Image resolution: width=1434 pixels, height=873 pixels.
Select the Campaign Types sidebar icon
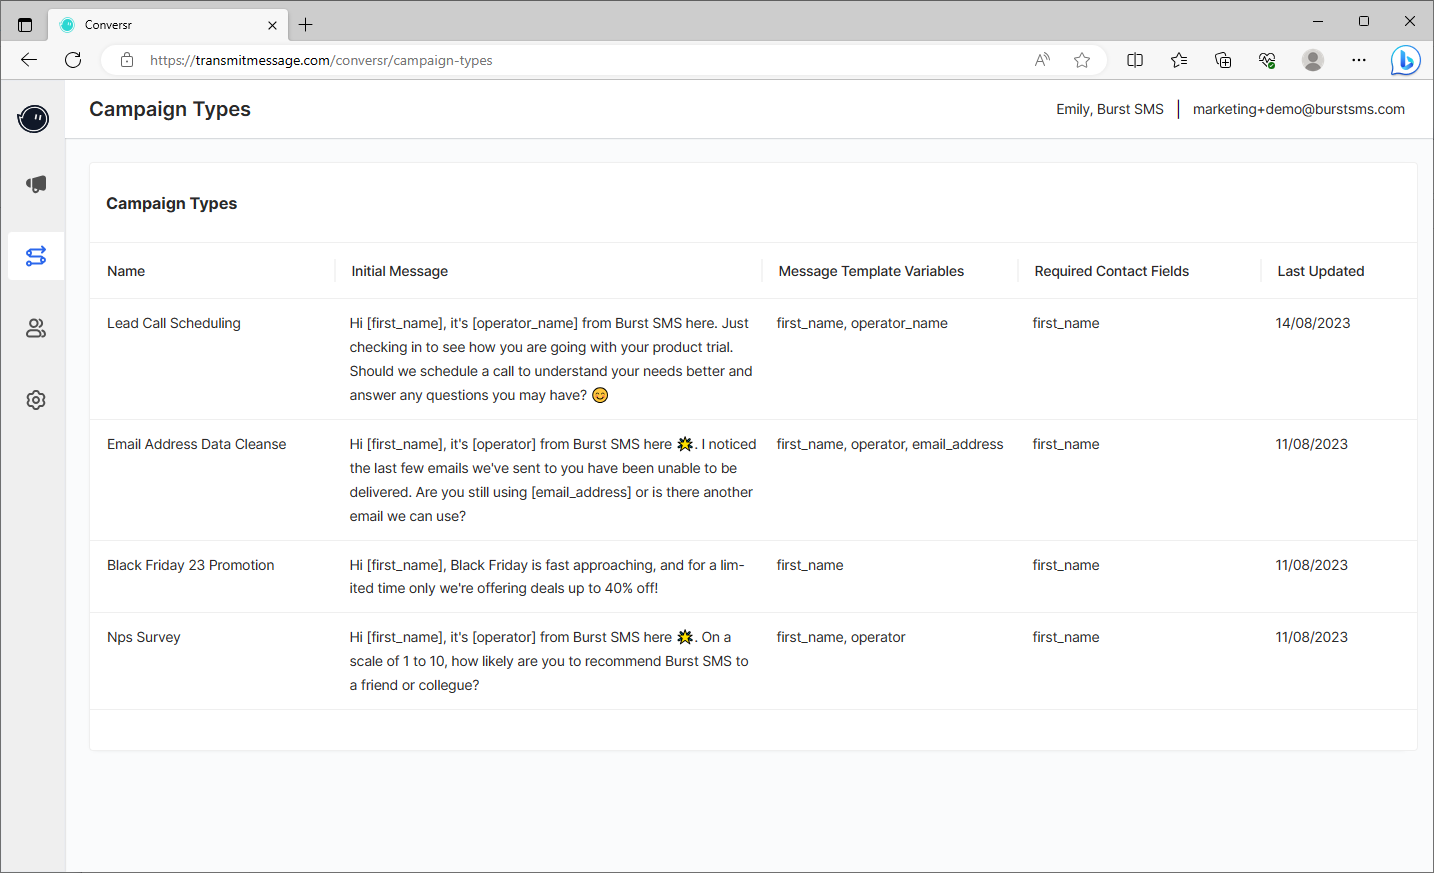click(x=36, y=256)
